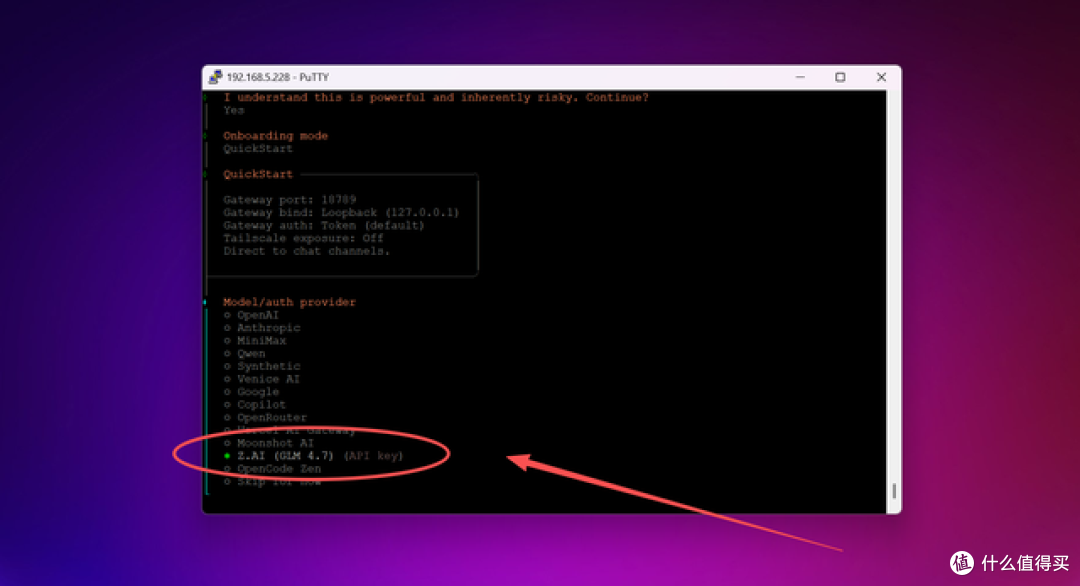Click the 'Onboarding mode' heading
1080x586 pixels.
point(276,136)
